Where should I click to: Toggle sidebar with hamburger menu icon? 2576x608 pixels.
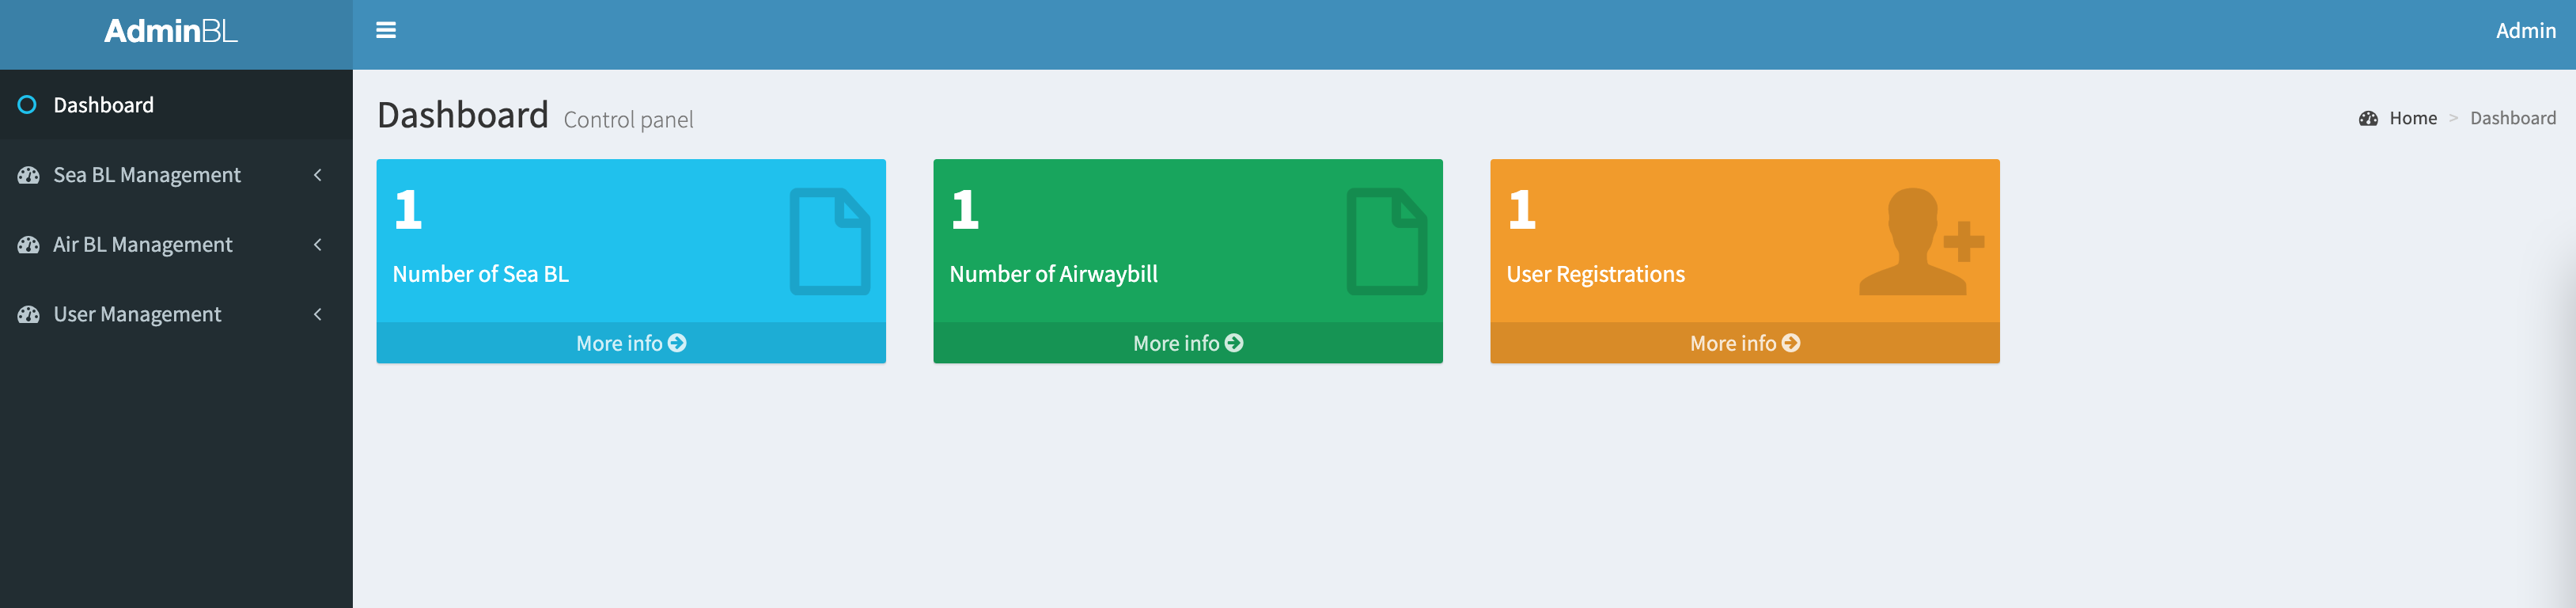tap(385, 31)
